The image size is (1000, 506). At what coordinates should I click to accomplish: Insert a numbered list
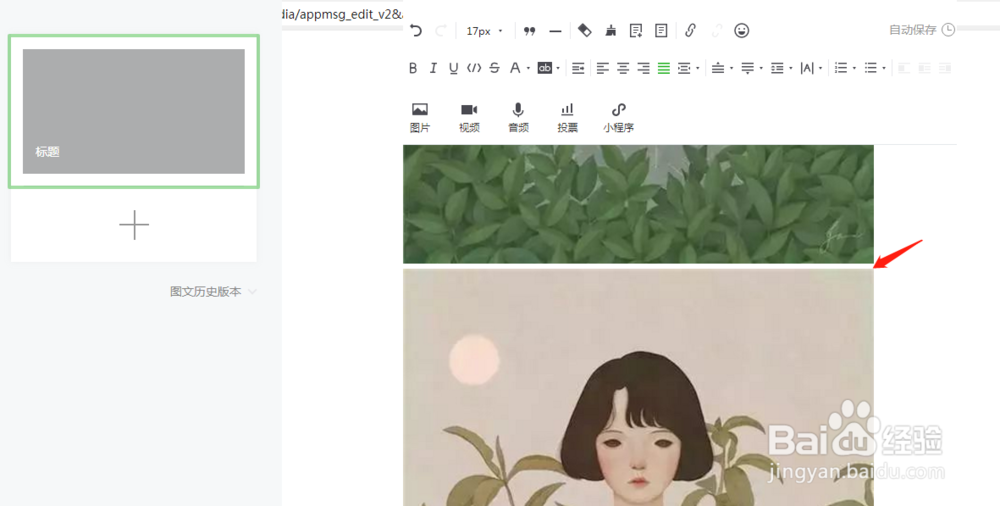coord(841,68)
